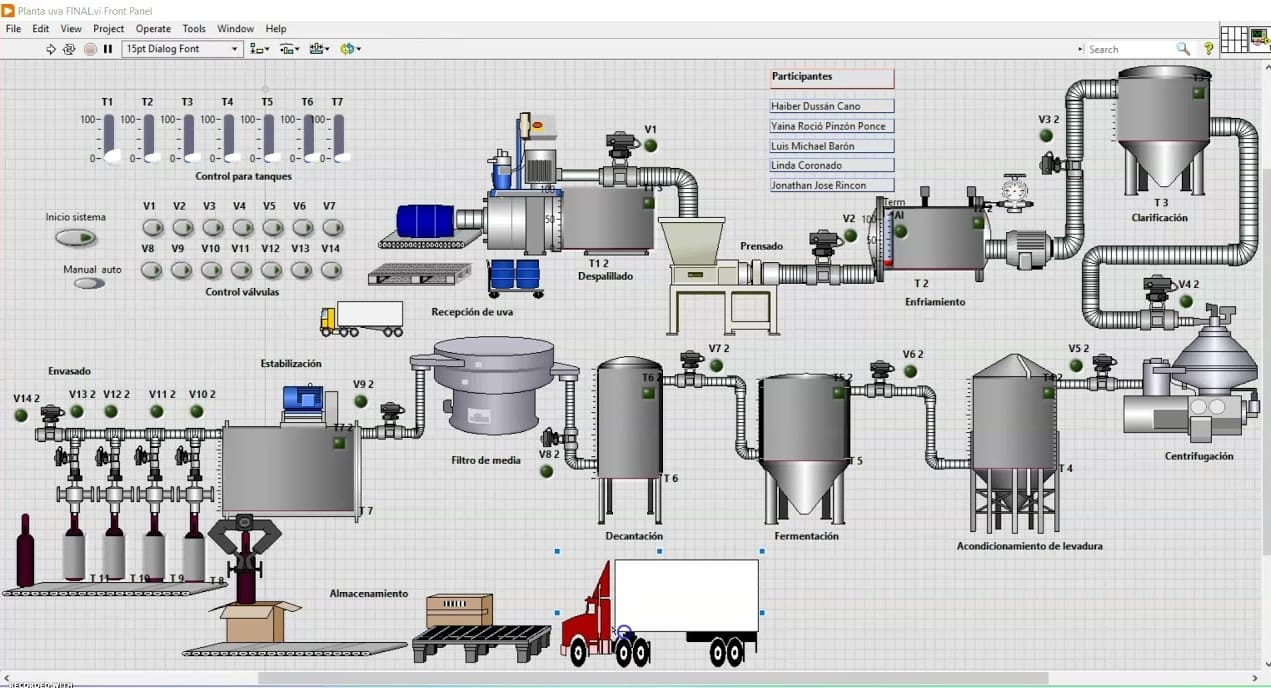Open the Reorder dropdown arrow
Viewport: 1271px width, 688px height.
[358, 48]
